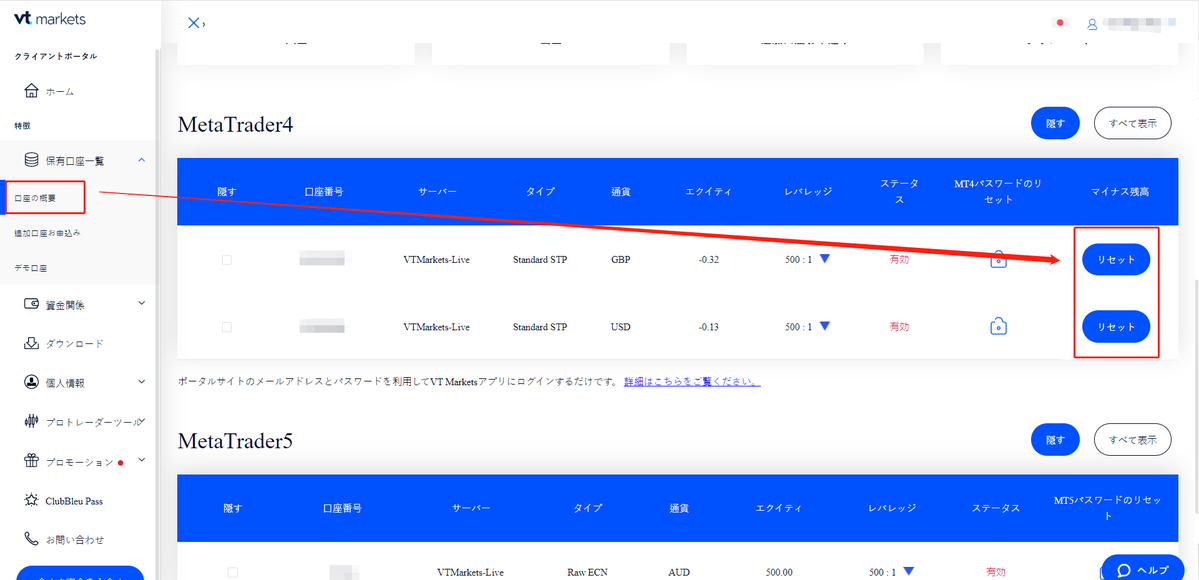This screenshot has height=580, width=1199.
Task: Click the クライアントポータル sidebar label
Action: (56, 56)
